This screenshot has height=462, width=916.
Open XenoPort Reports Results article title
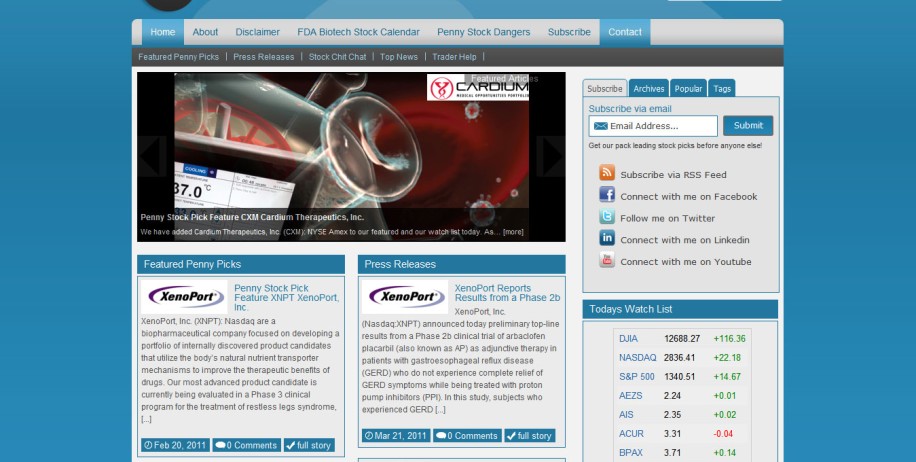tap(507, 293)
